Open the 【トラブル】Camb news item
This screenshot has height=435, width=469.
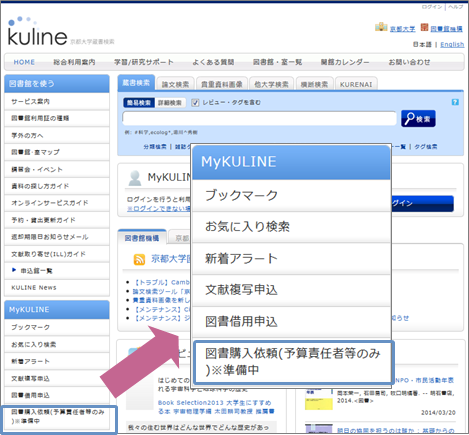(x=162, y=282)
